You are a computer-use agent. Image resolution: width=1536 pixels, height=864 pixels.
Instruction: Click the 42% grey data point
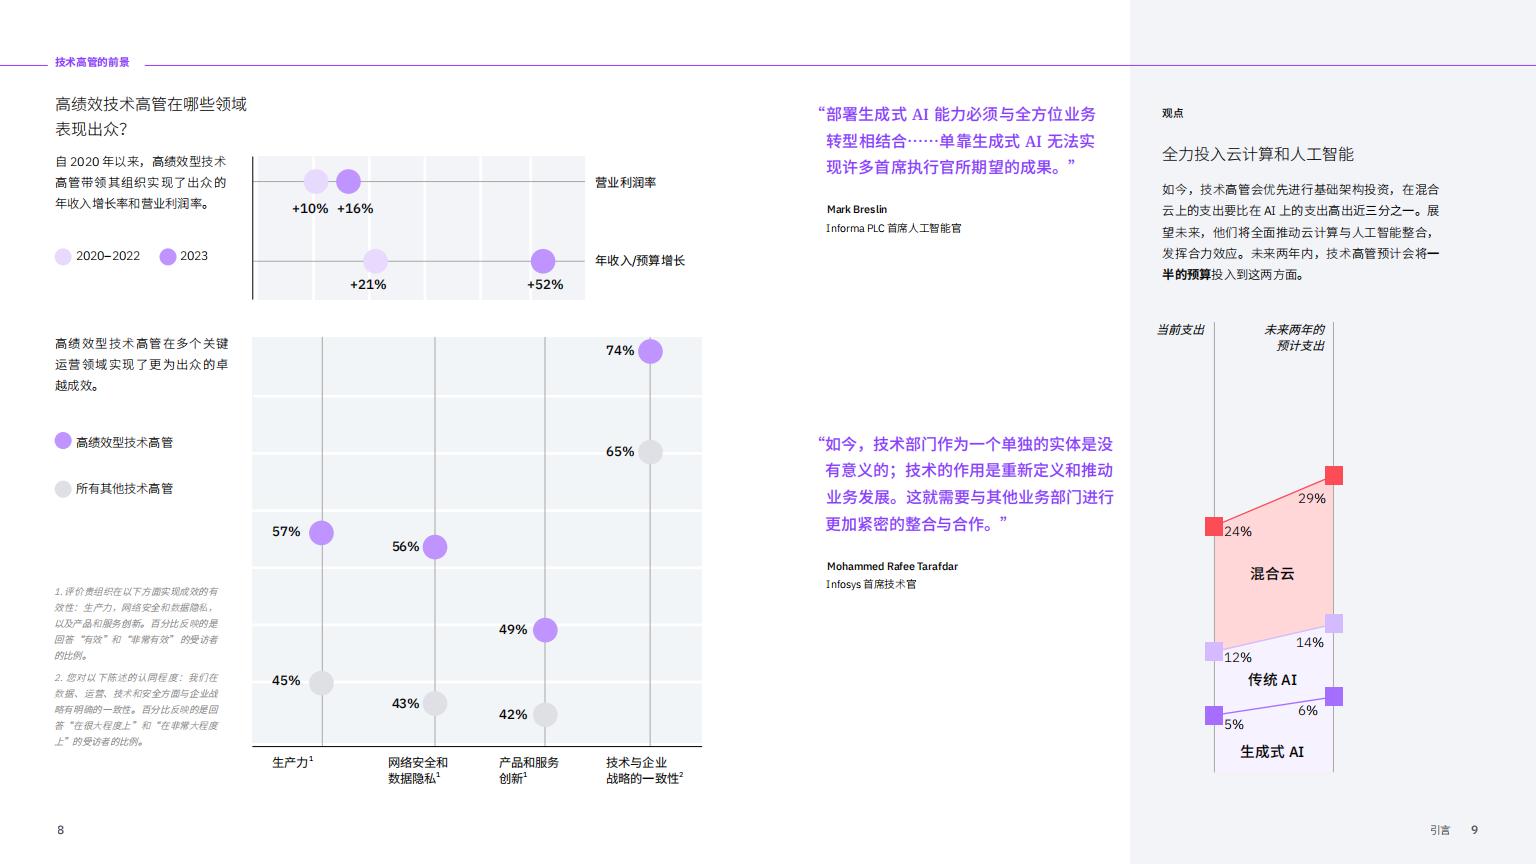click(545, 715)
